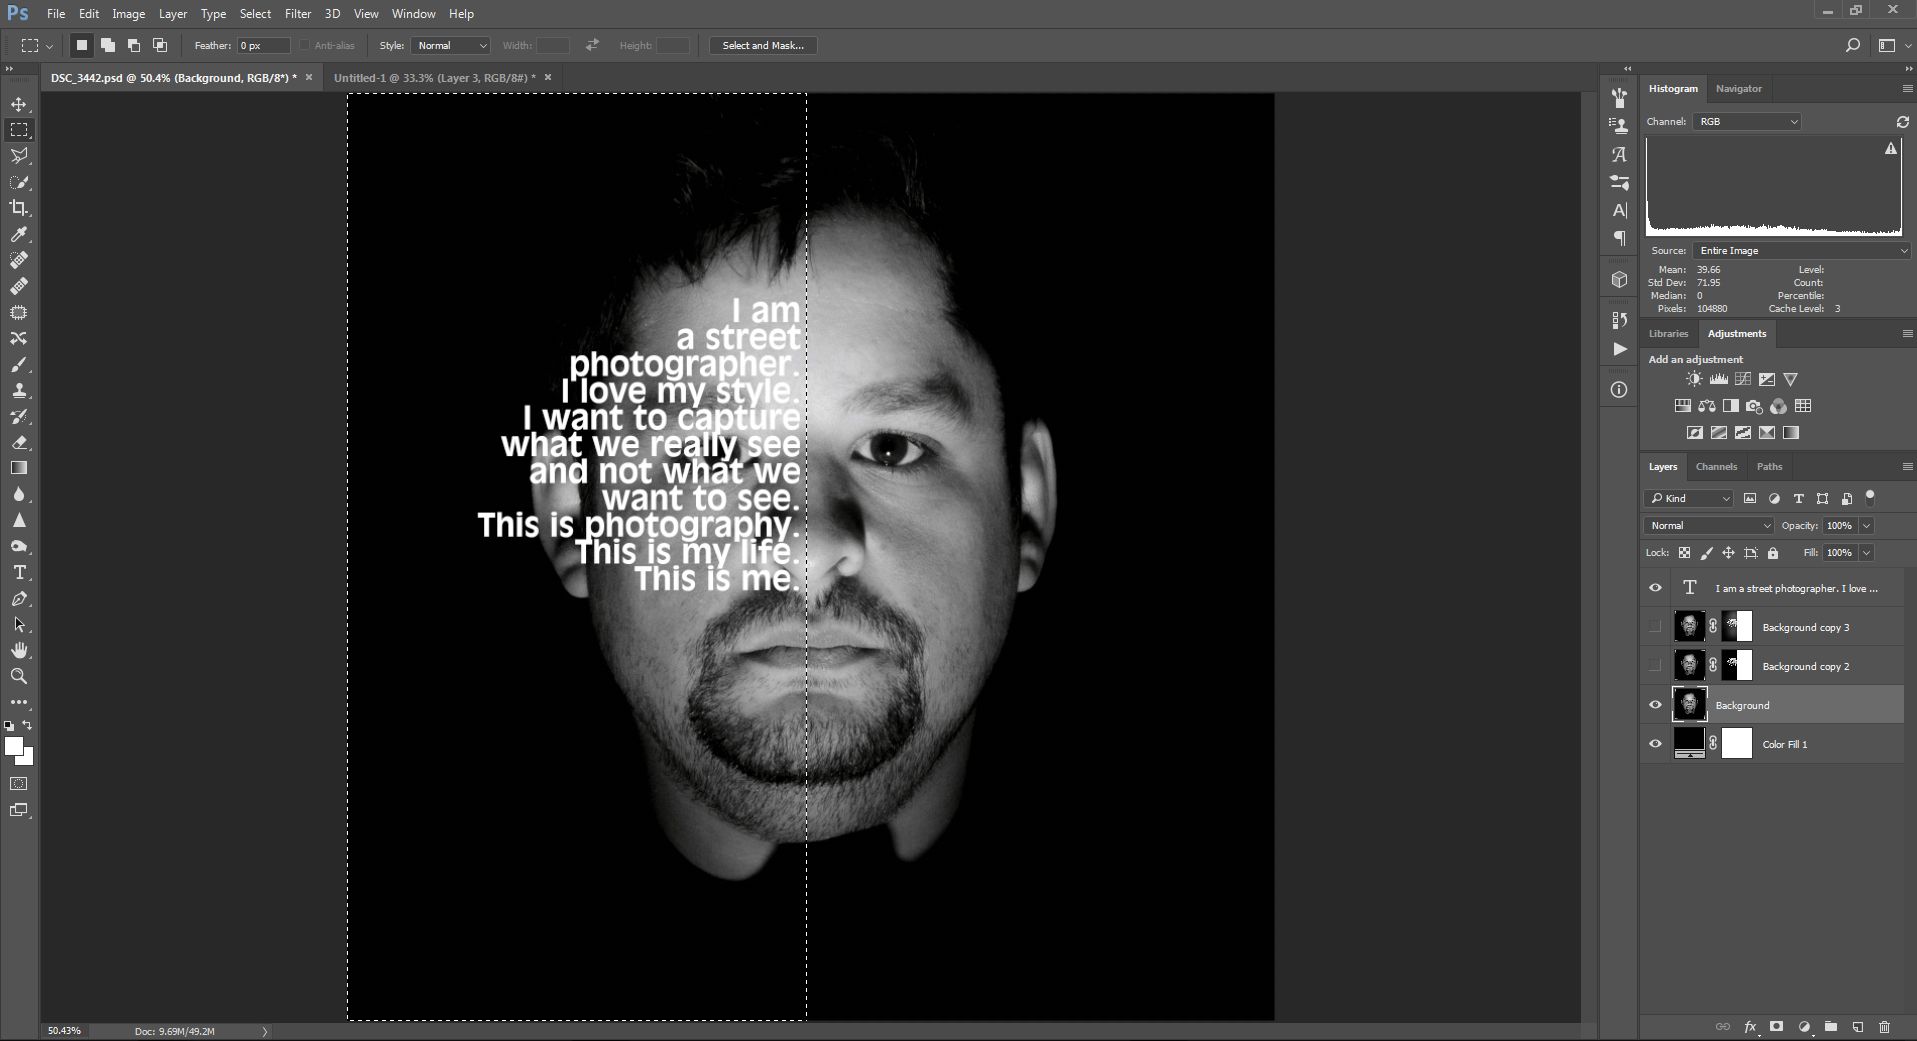This screenshot has height=1041, width=1917.
Task: Add a Vibrance adjustment
Action: pos(1791,379)
